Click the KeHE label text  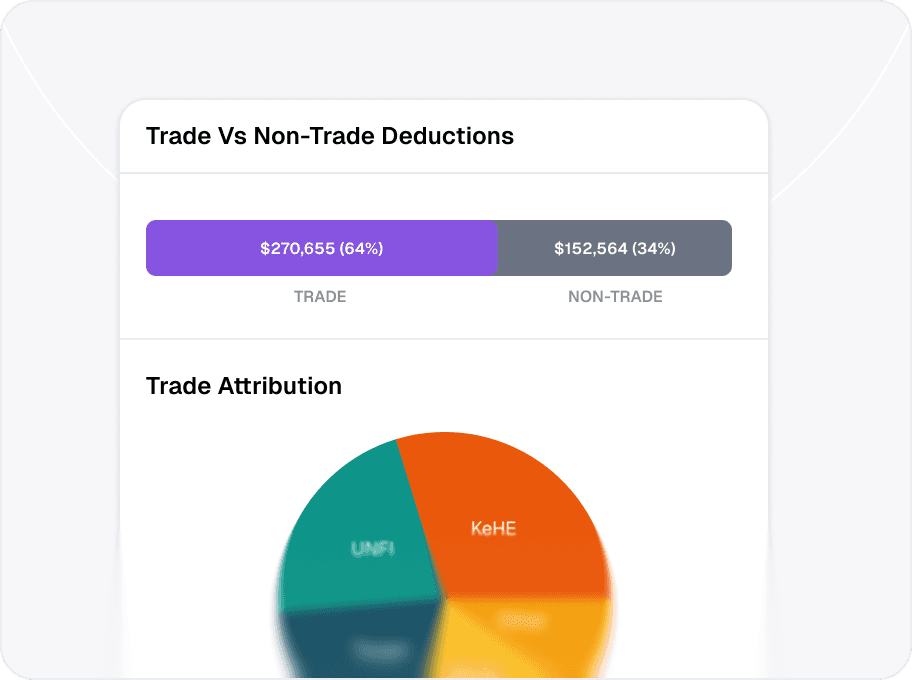tap(493, 528)
